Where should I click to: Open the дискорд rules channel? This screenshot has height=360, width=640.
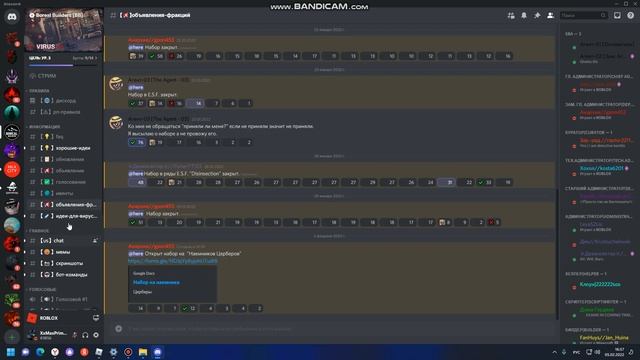[63, 100]
